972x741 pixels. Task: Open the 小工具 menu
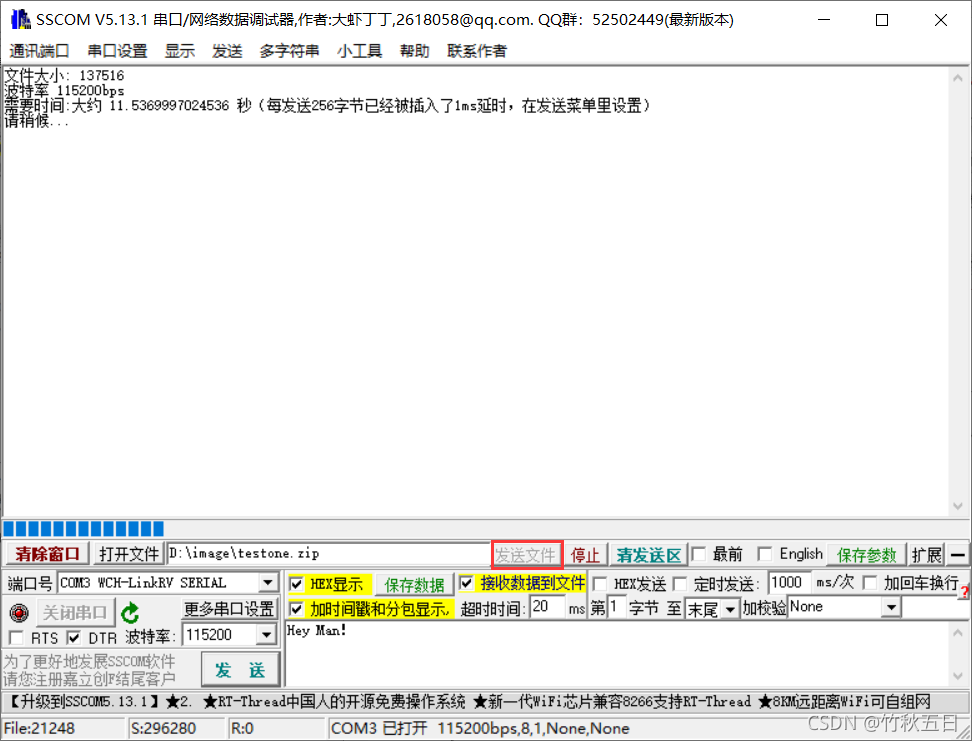point(360,51)
